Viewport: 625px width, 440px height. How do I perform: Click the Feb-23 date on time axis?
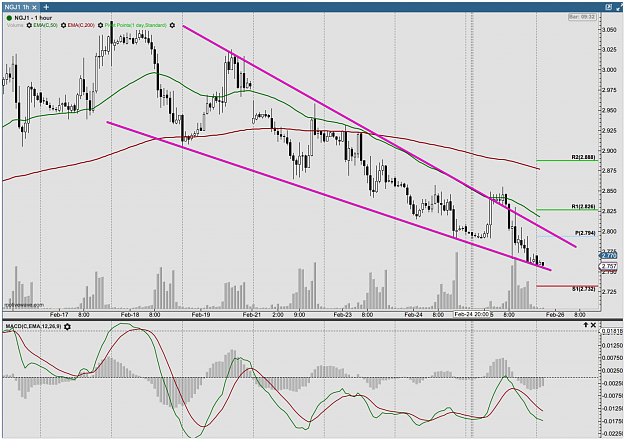pos(343,315)
